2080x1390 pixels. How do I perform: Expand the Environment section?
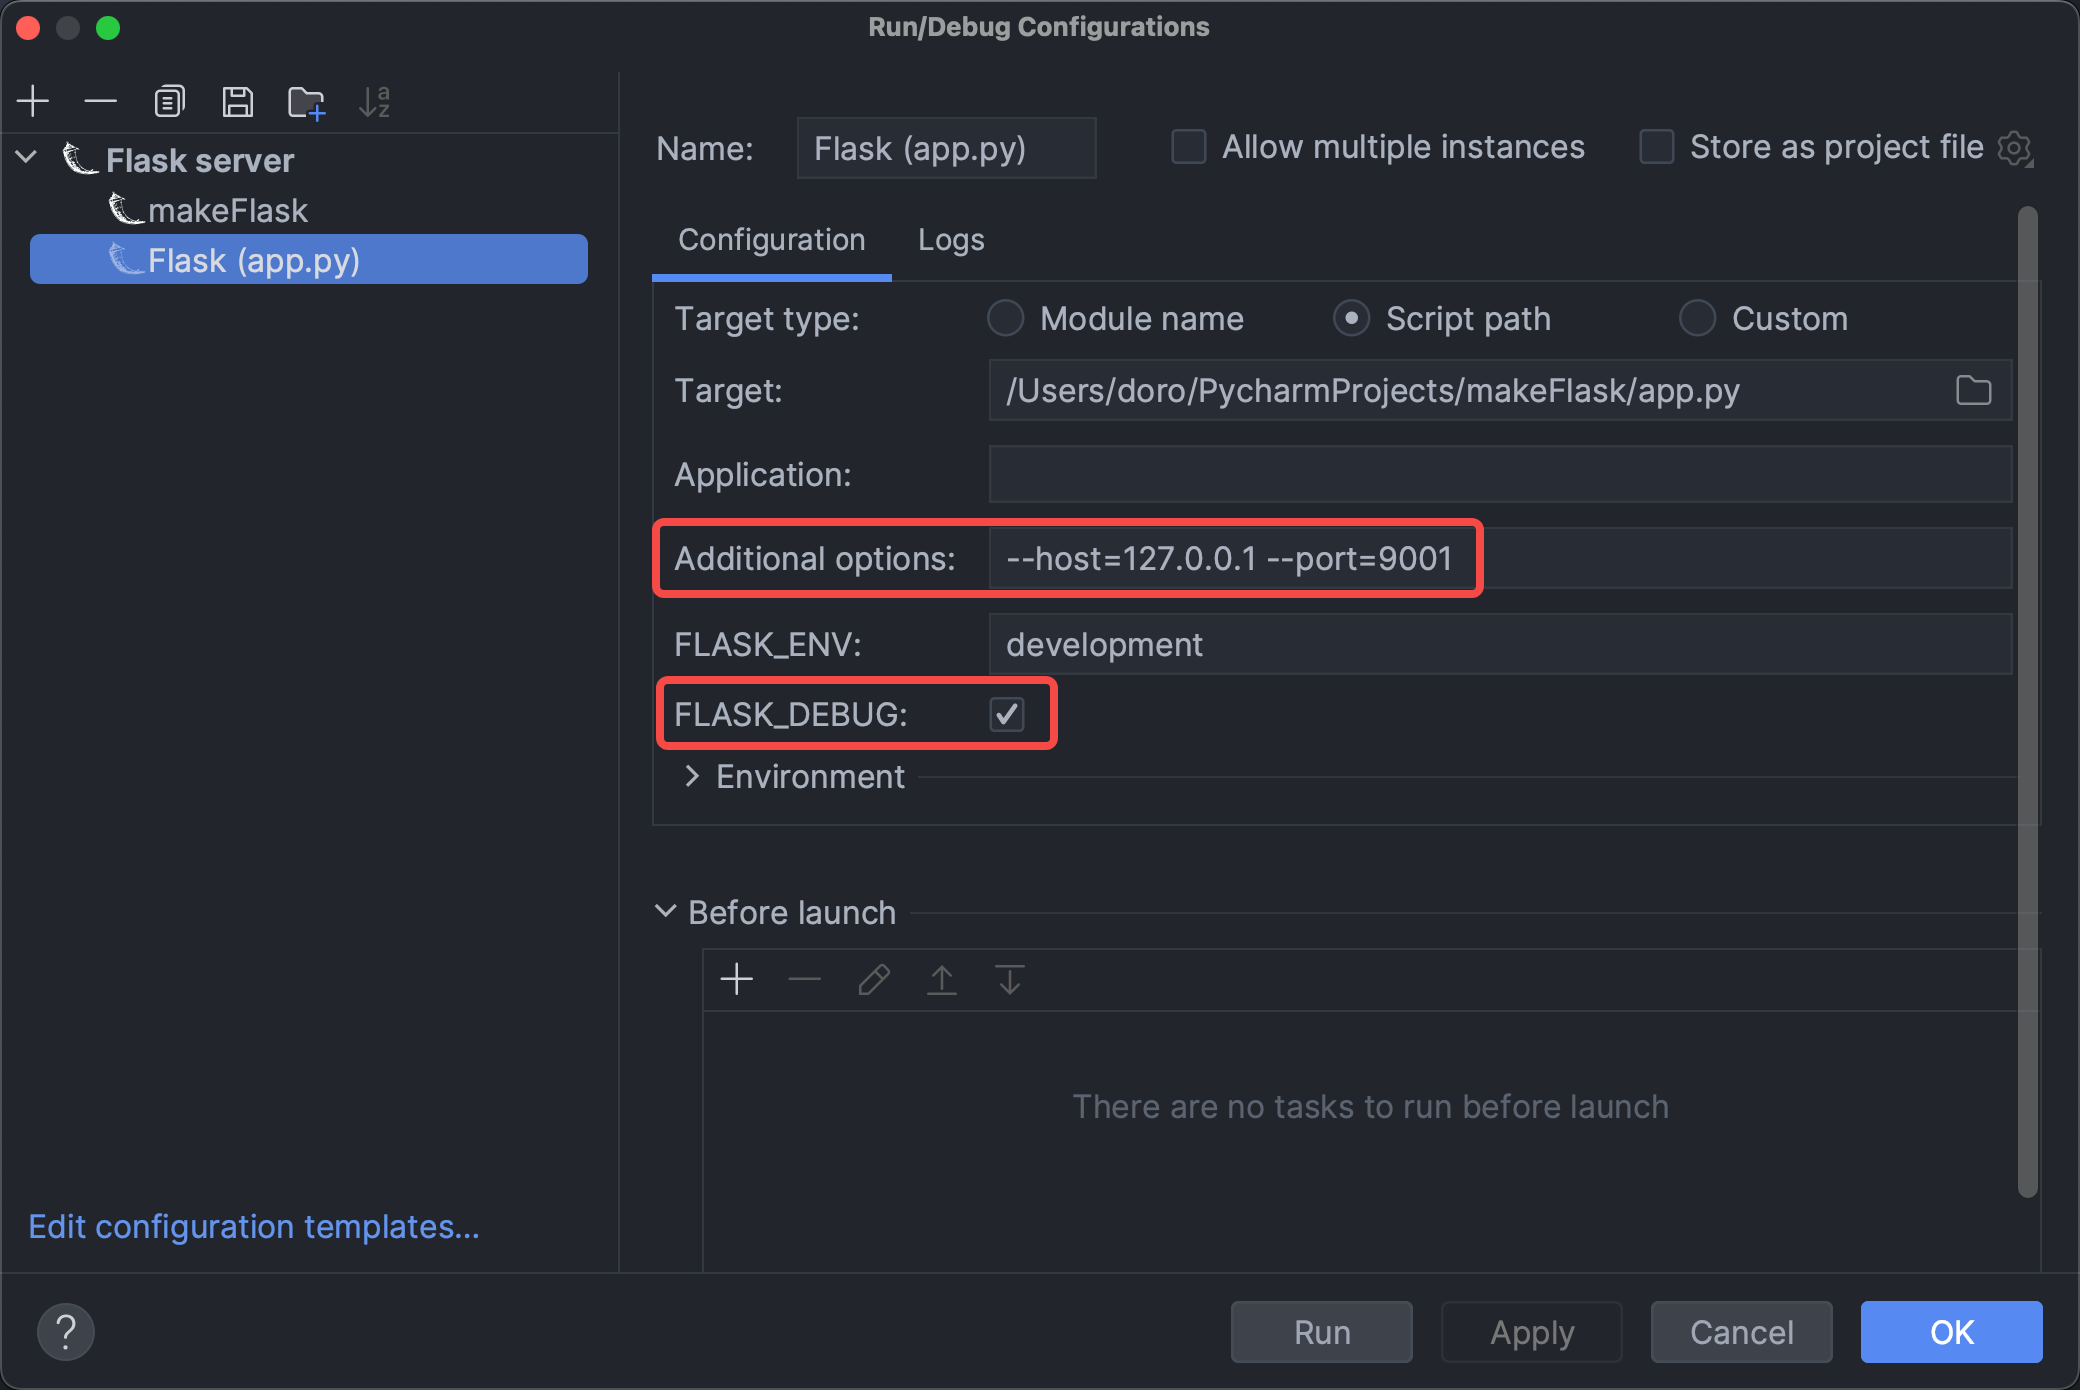692,776
